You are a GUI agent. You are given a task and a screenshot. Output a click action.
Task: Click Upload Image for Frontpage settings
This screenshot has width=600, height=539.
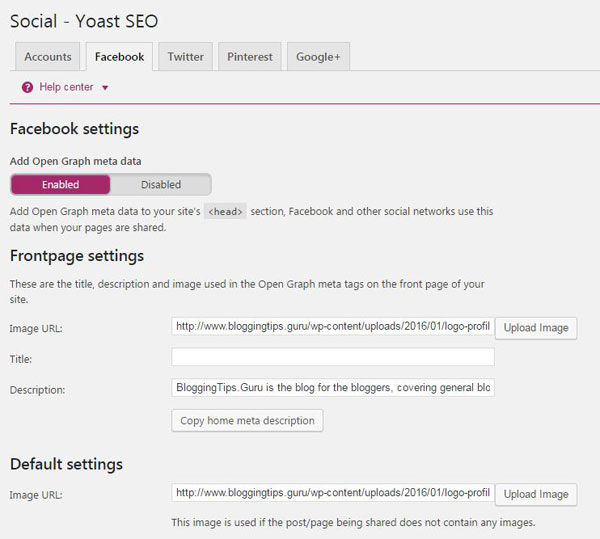click(536, 328)
